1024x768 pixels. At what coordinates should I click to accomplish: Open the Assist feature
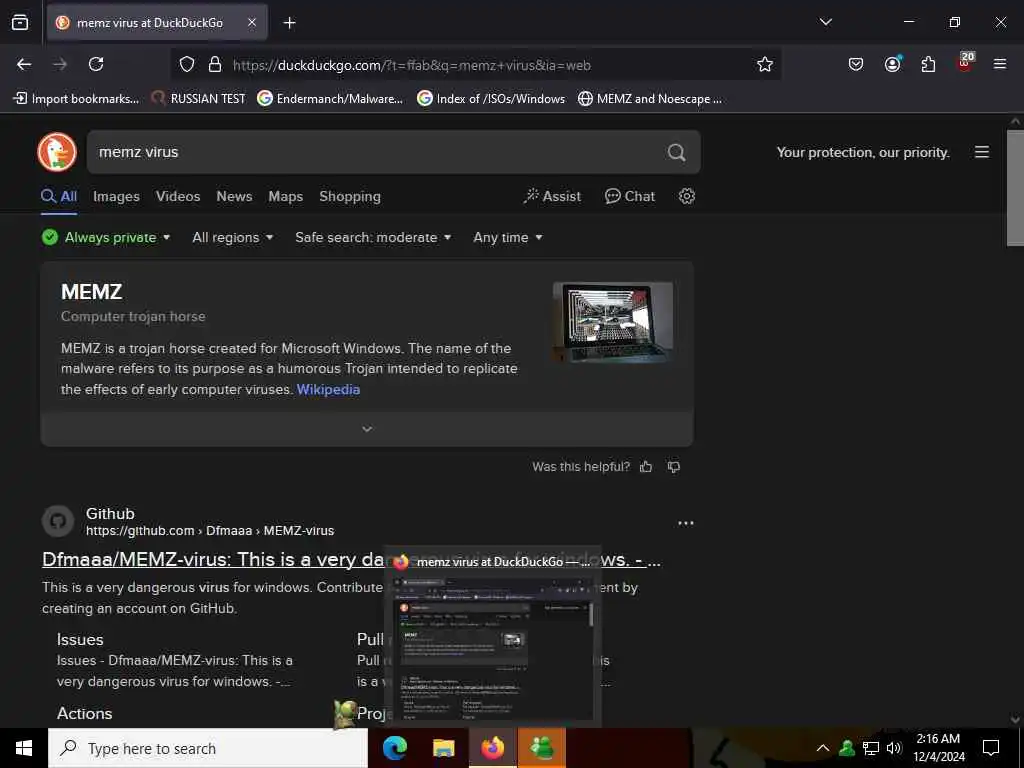pyautogui.click(x=552, y=196)
